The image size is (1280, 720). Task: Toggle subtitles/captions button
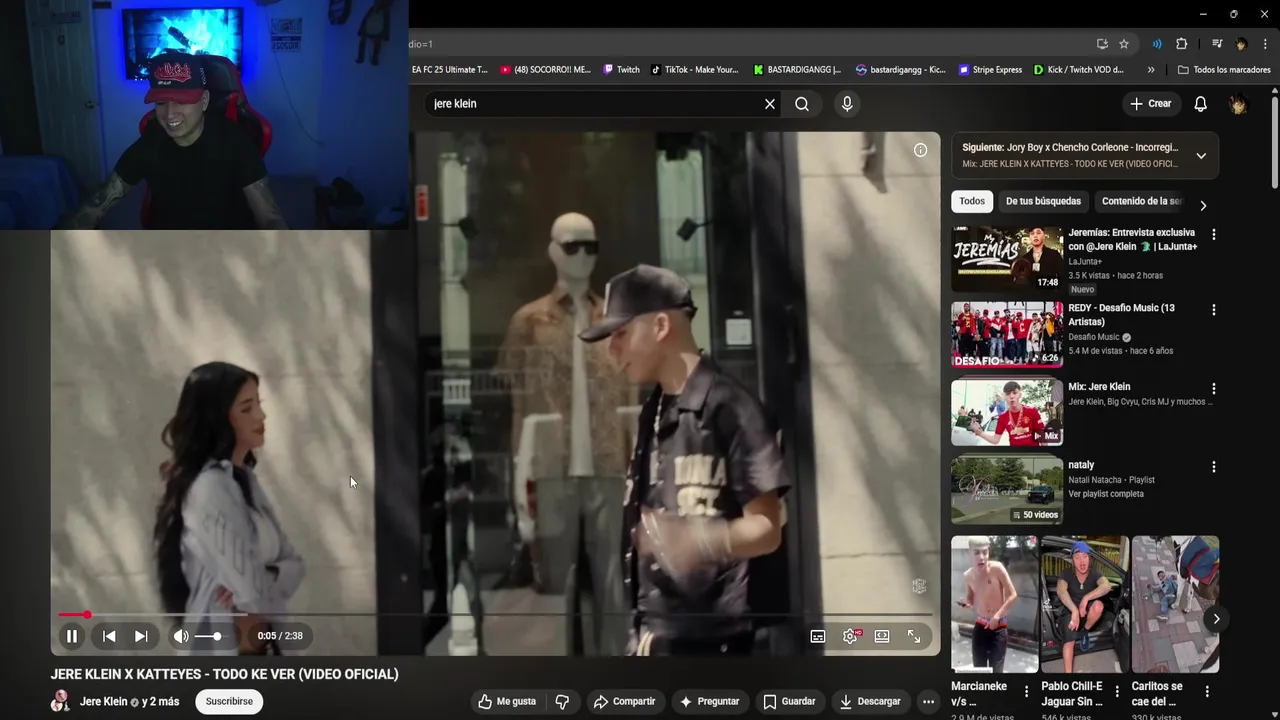[818, 636]
